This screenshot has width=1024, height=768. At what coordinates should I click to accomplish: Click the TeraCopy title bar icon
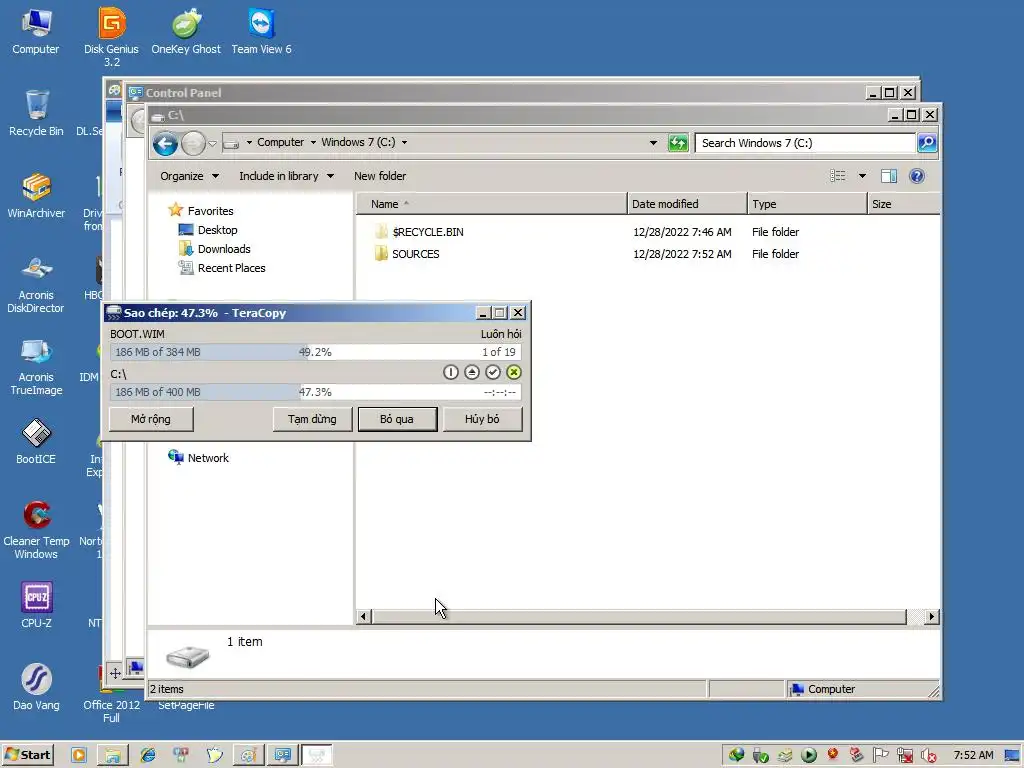[113, 313]
